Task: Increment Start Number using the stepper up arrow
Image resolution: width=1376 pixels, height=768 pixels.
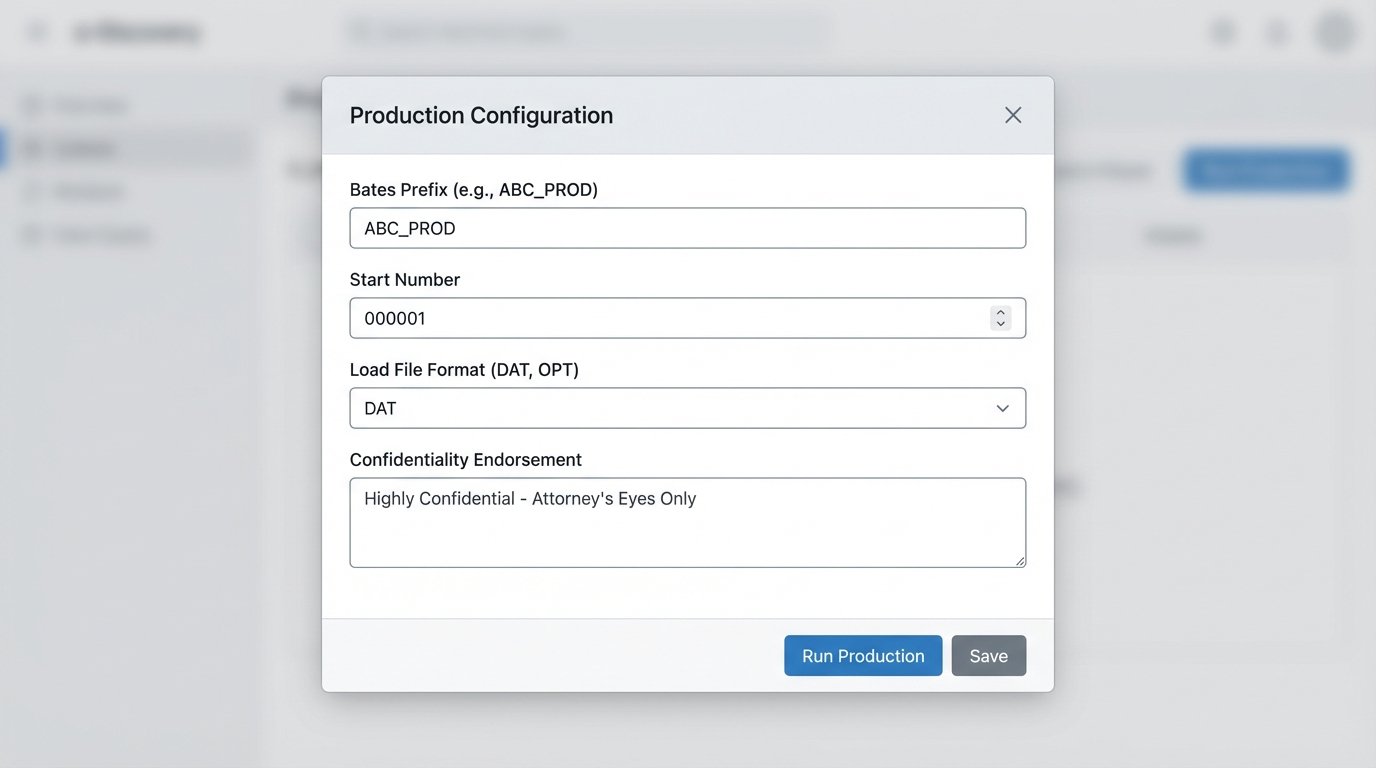Action: (x=1000, y=312)
